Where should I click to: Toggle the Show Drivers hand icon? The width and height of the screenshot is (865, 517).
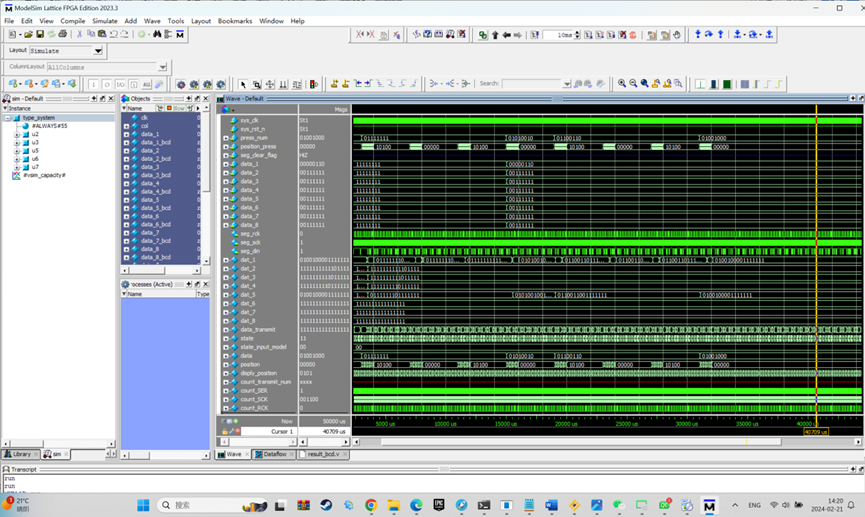pos(677,35)
